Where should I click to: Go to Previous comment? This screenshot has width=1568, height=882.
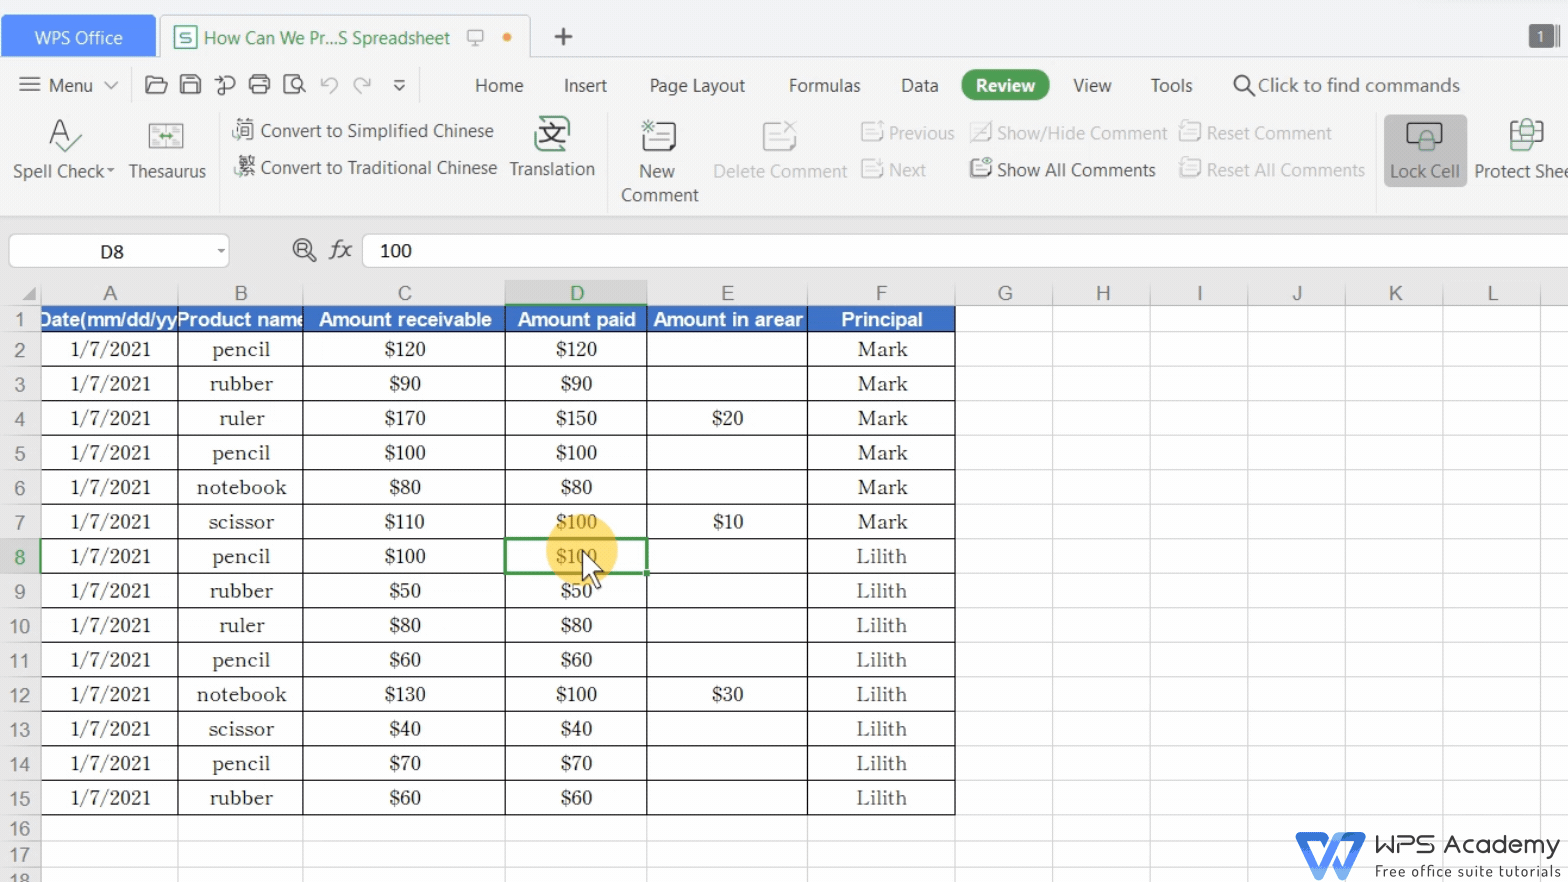point(908,133)
